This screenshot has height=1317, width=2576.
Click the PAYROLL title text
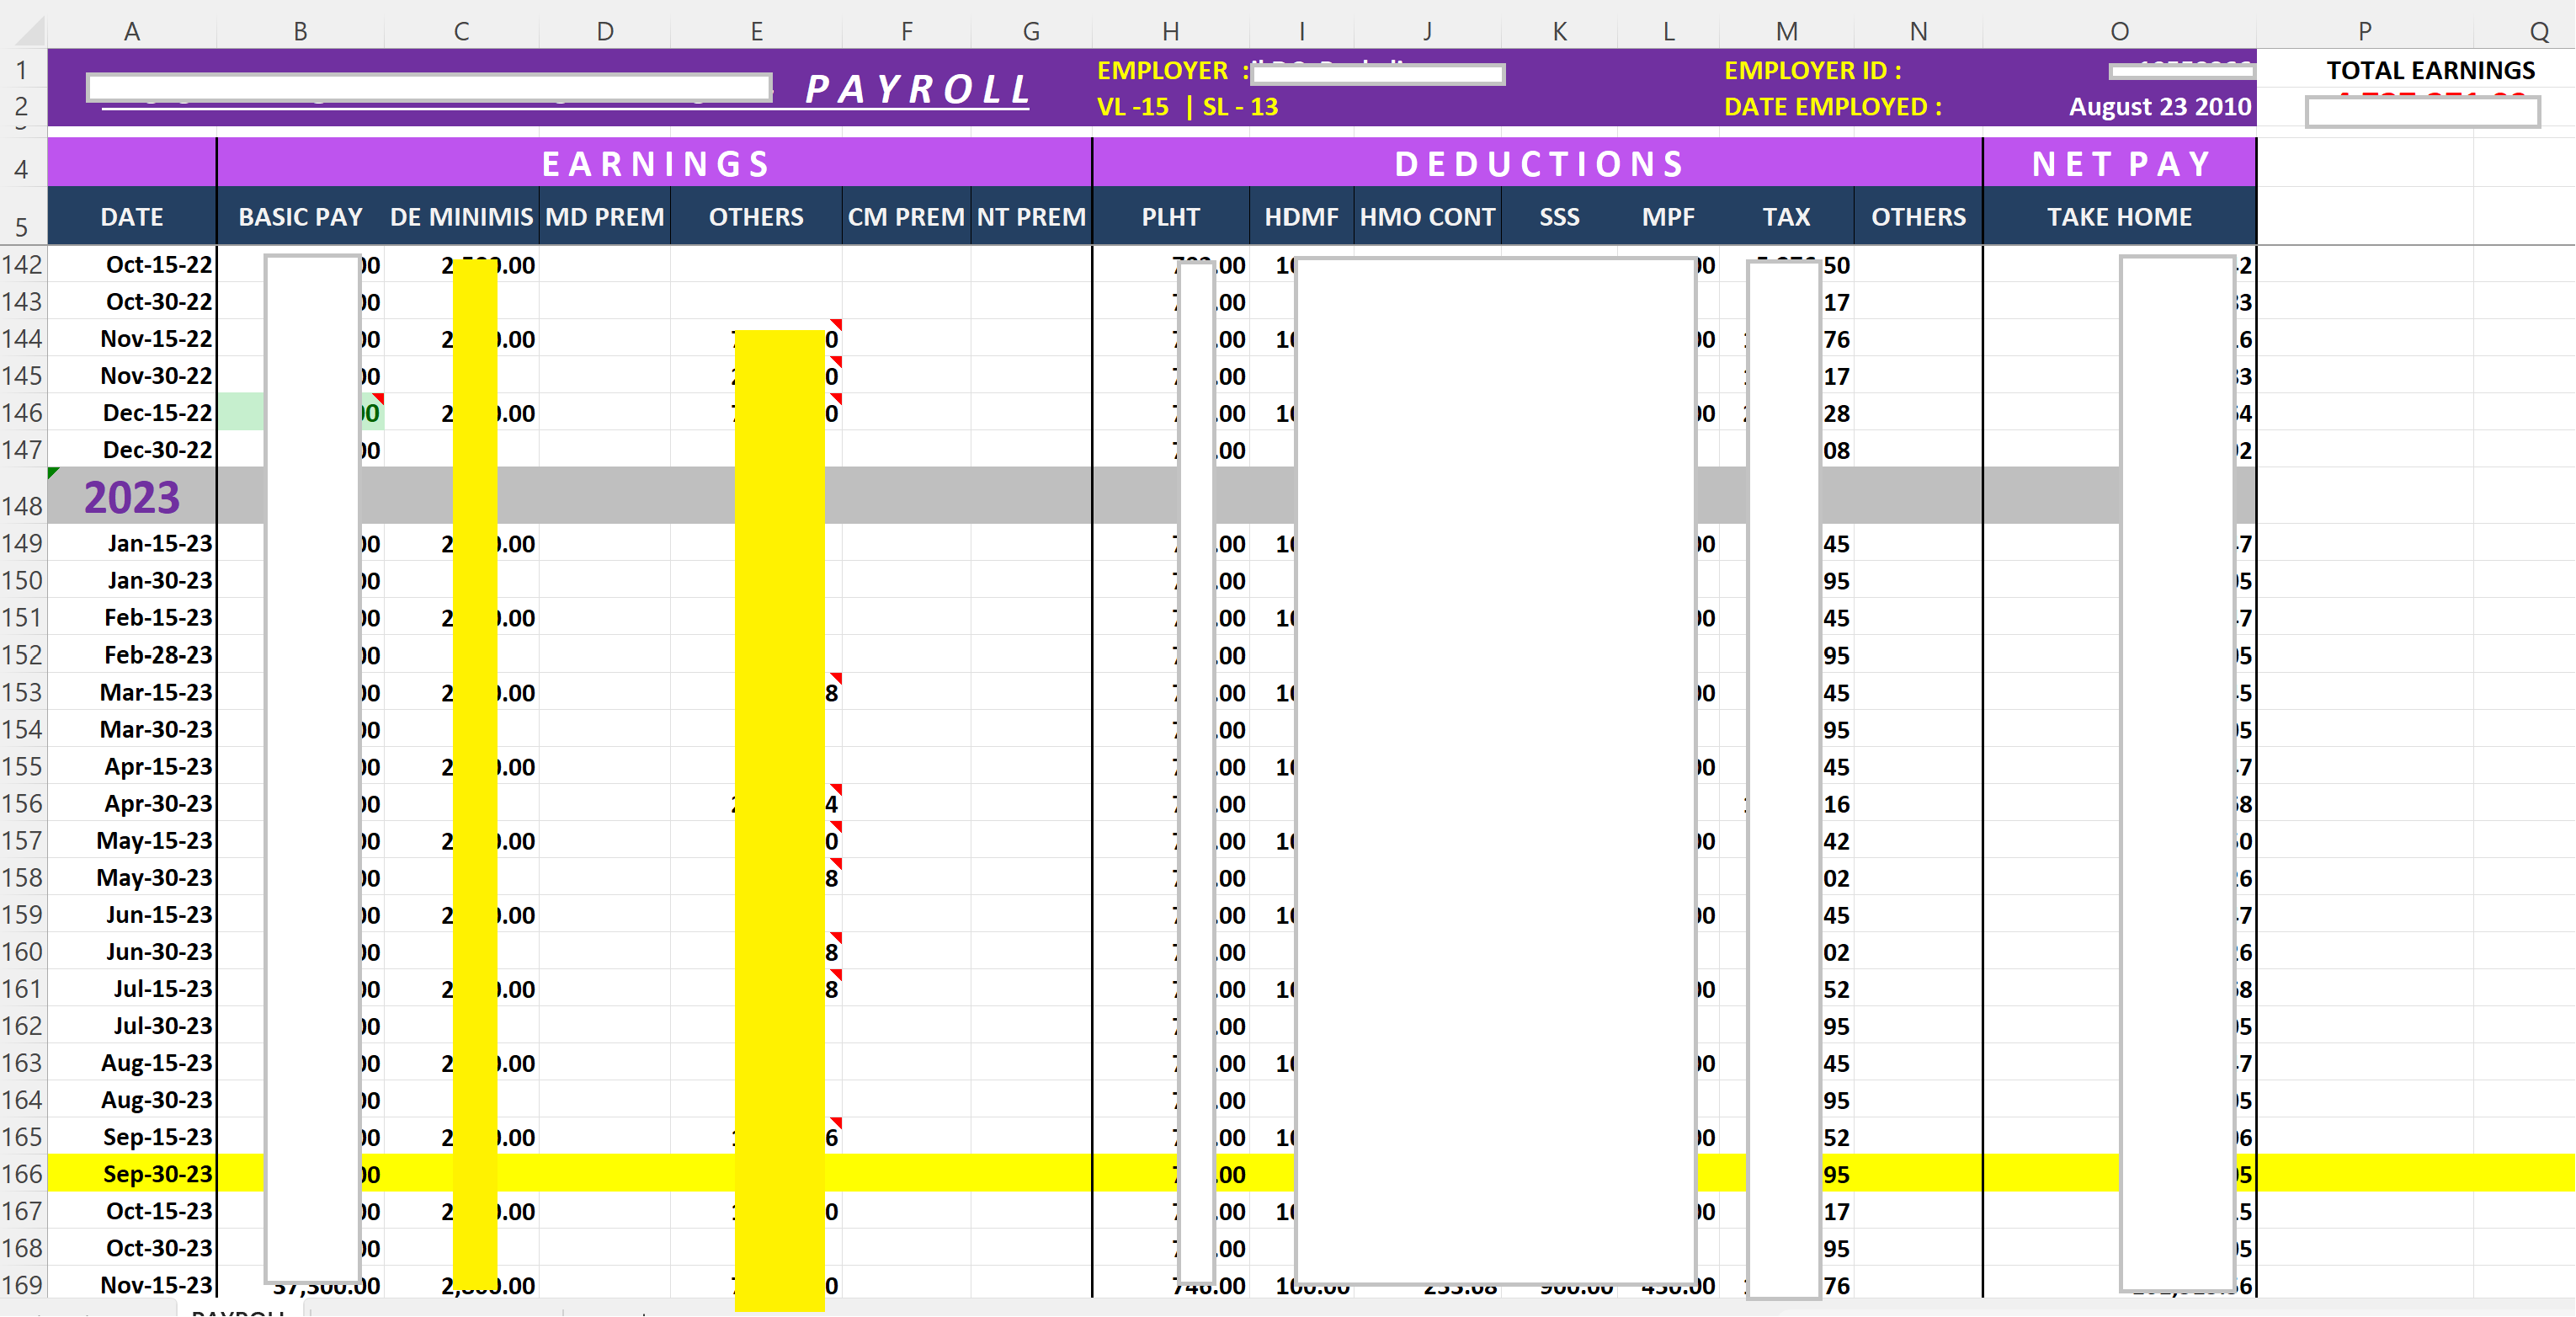point(918,90)
